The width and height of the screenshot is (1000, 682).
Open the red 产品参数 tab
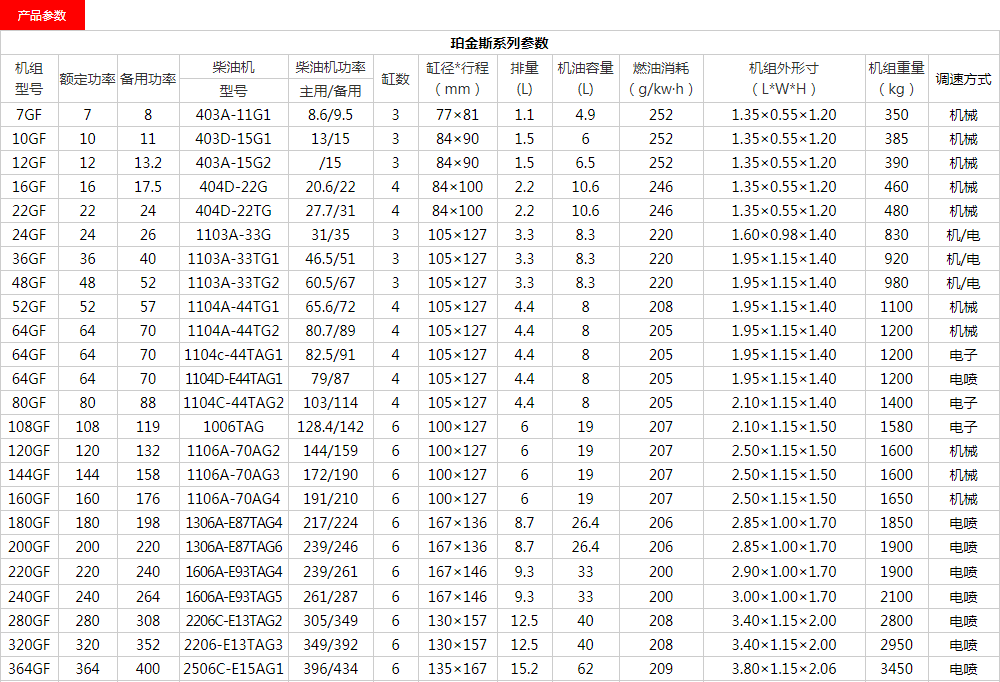[x=42, y=15]
